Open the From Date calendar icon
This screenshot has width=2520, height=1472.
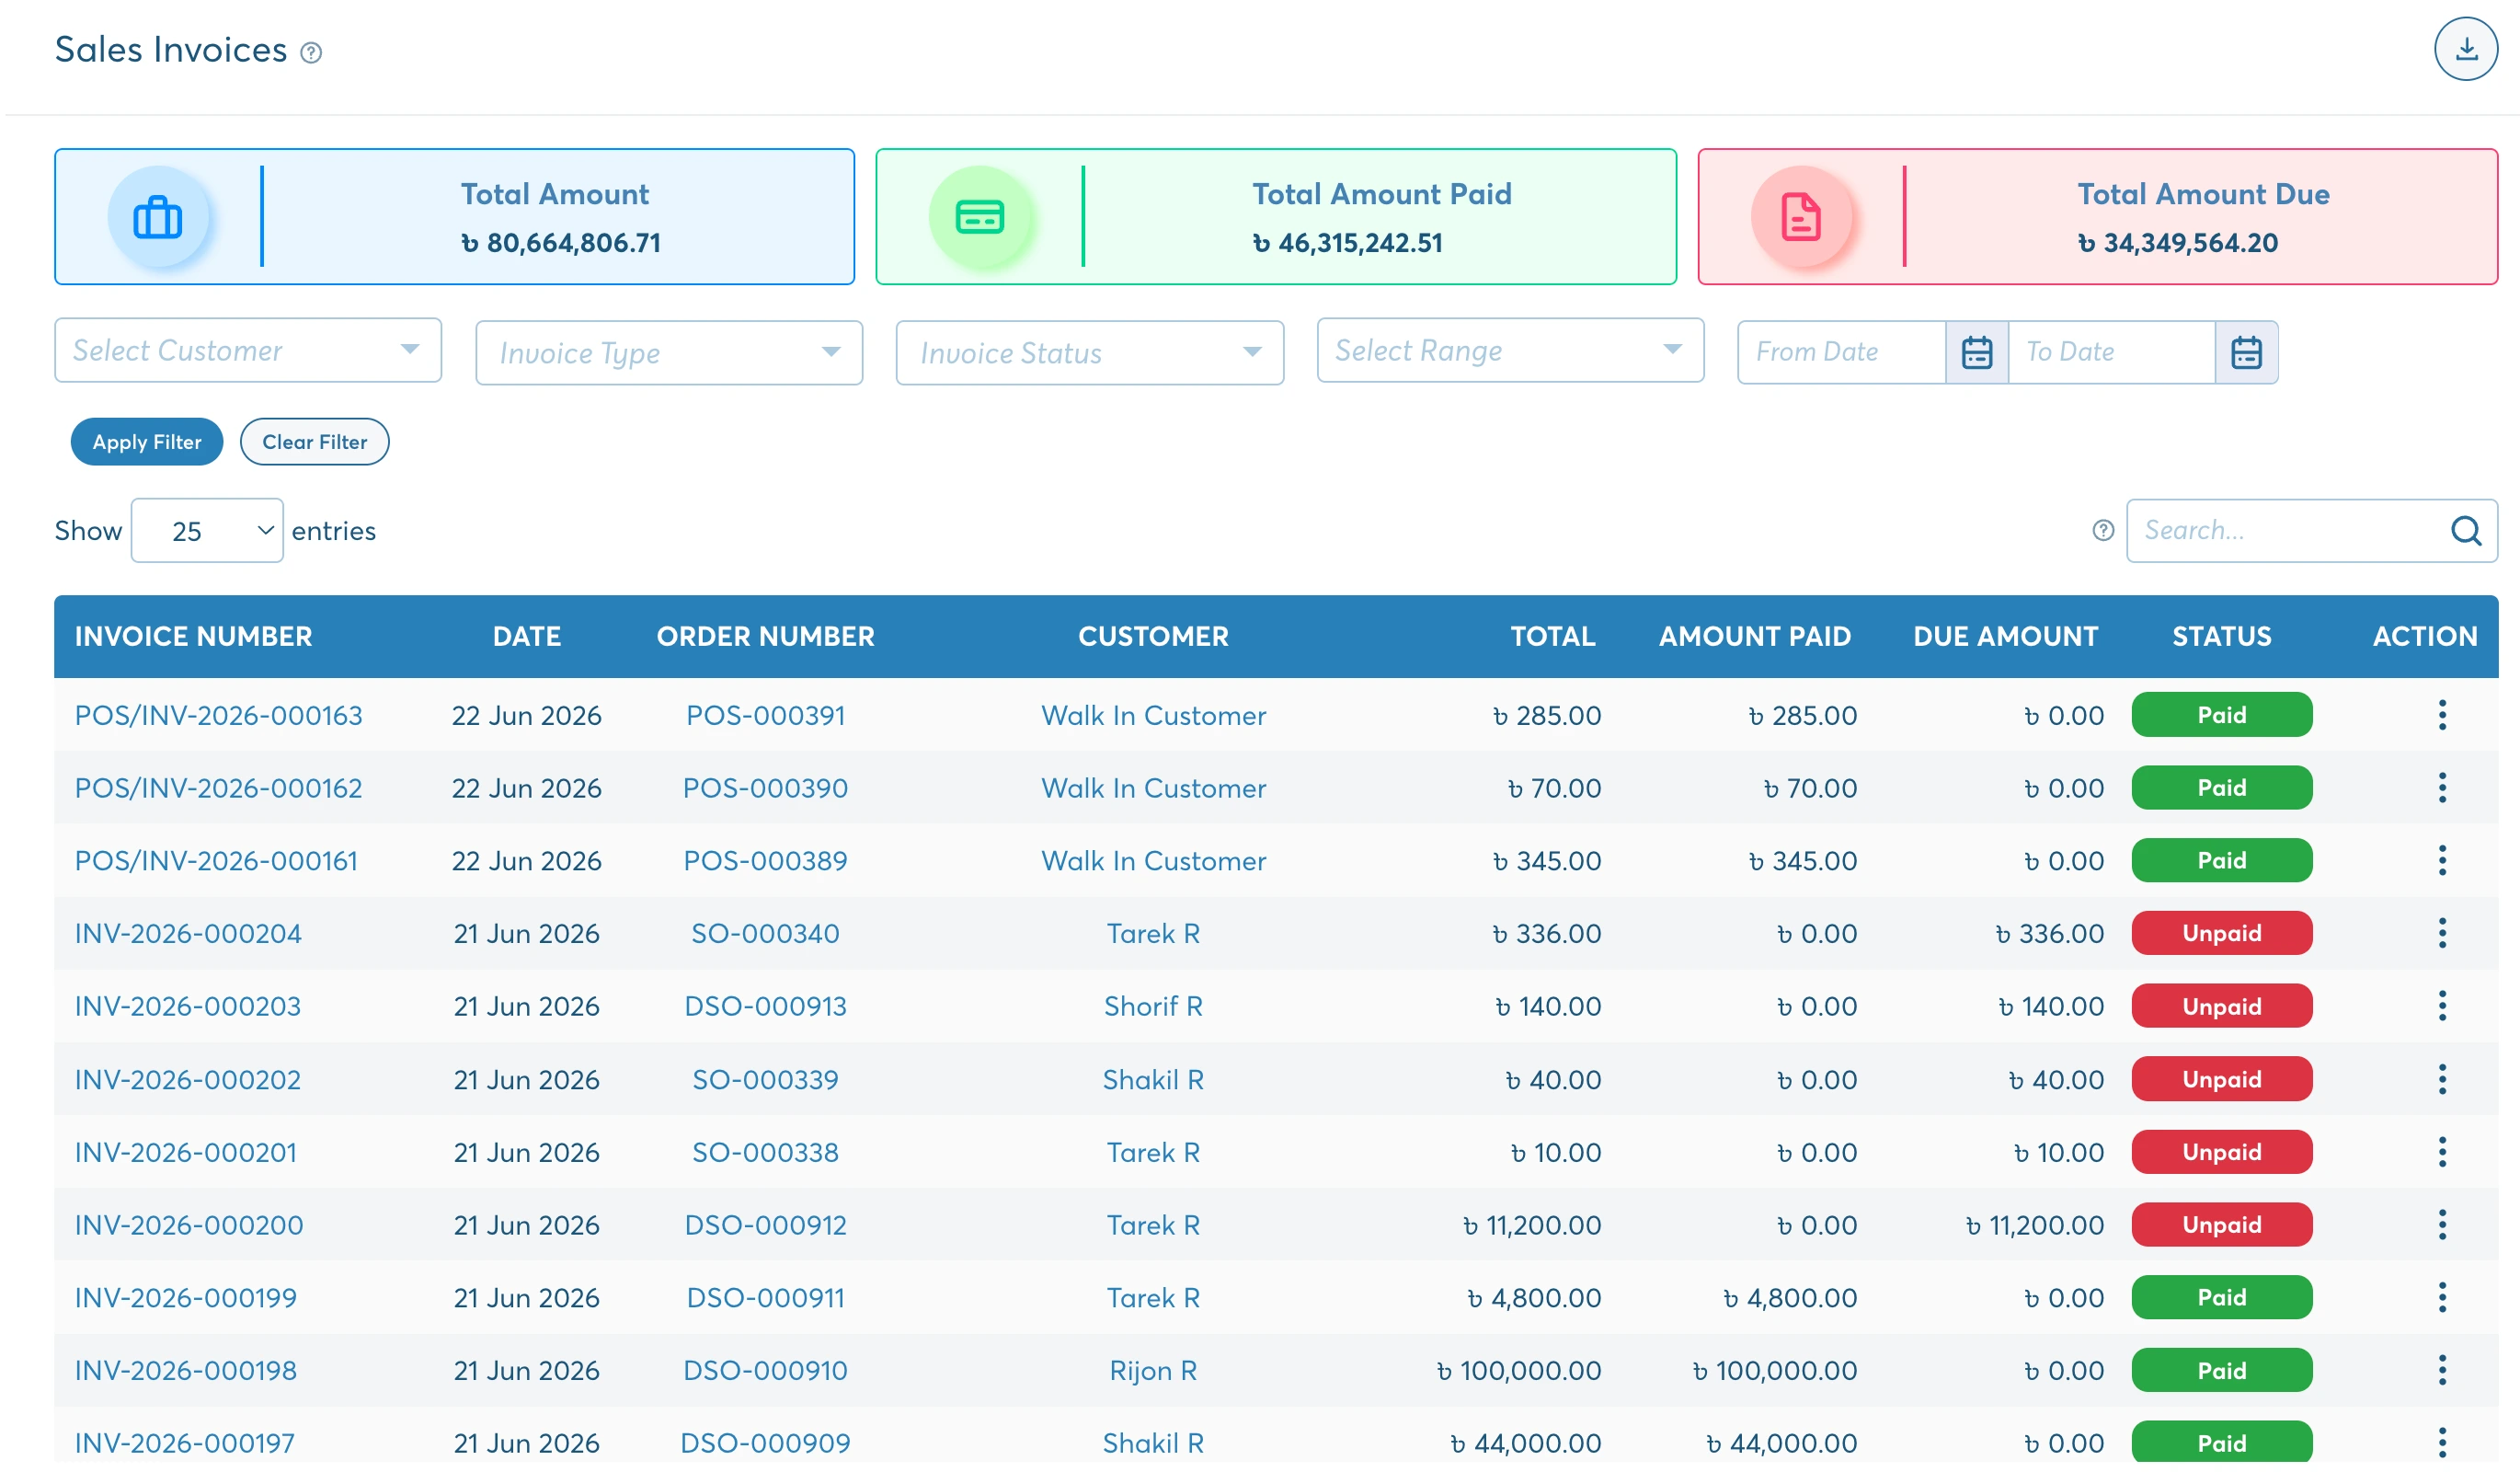pos(1976,352)
